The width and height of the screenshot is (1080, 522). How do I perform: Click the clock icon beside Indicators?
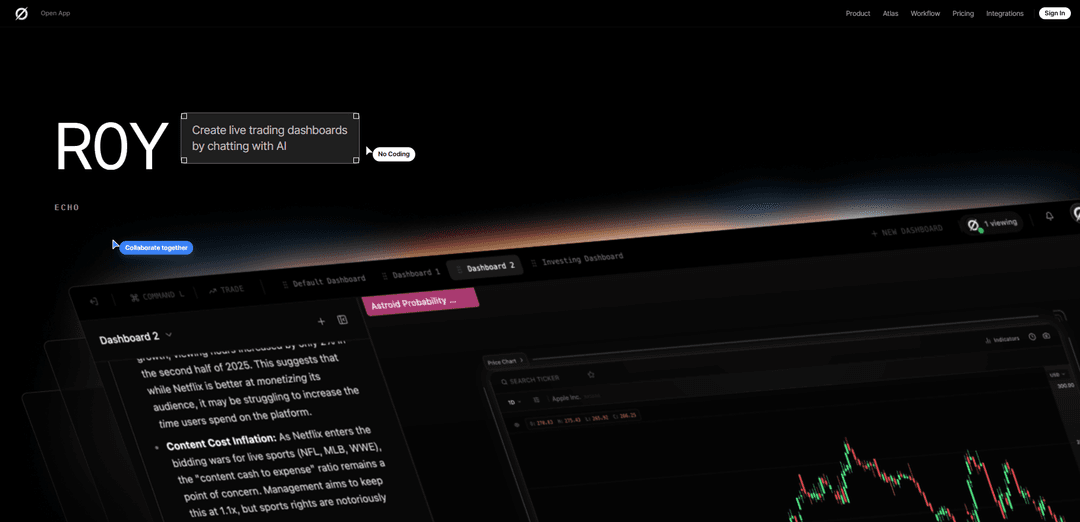point(1032,337)
